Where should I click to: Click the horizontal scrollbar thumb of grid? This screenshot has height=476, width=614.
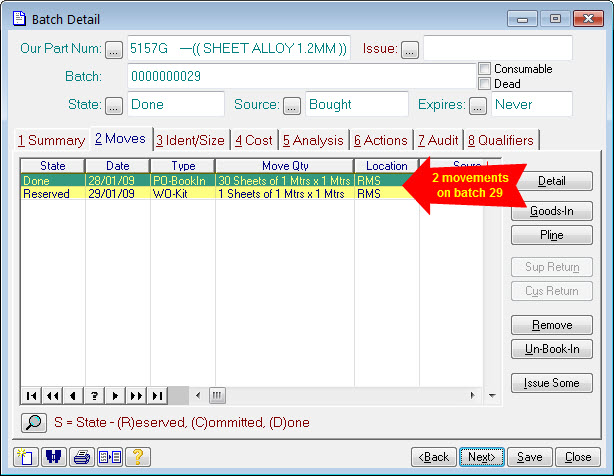[217, 396]
